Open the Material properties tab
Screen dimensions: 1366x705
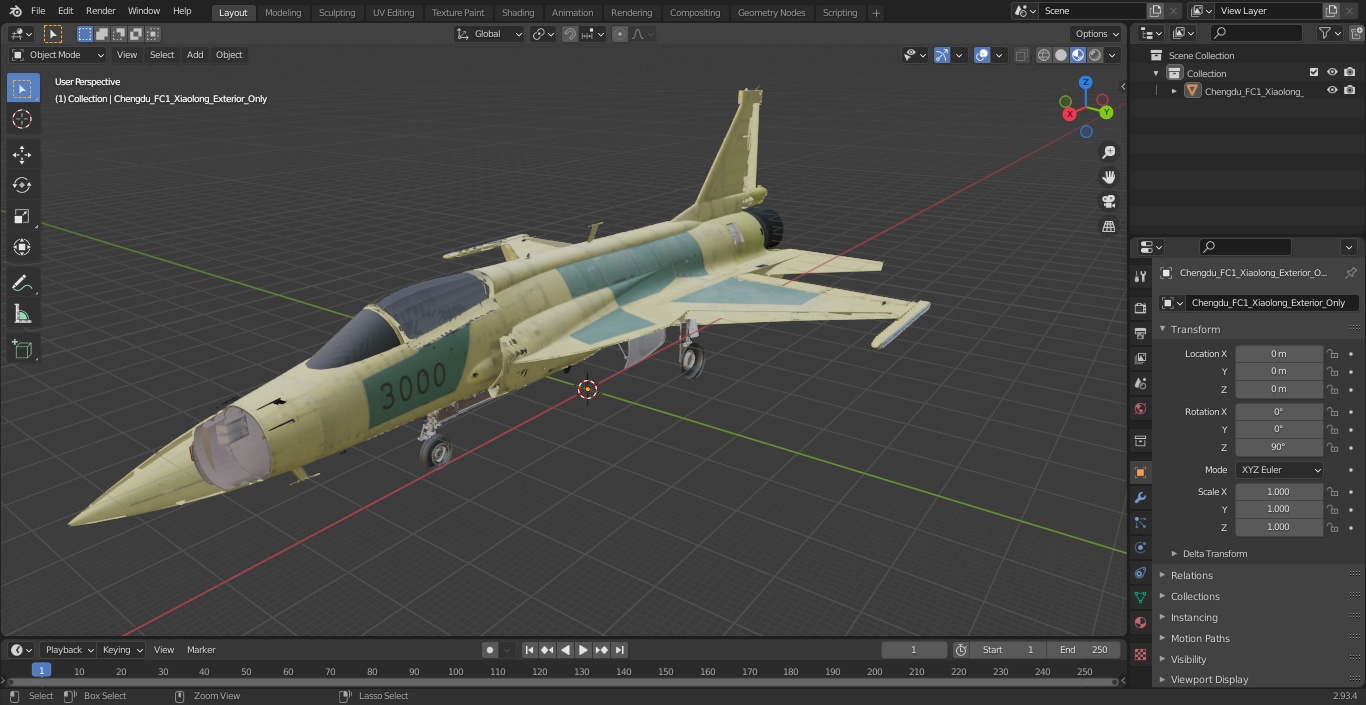1140,622
